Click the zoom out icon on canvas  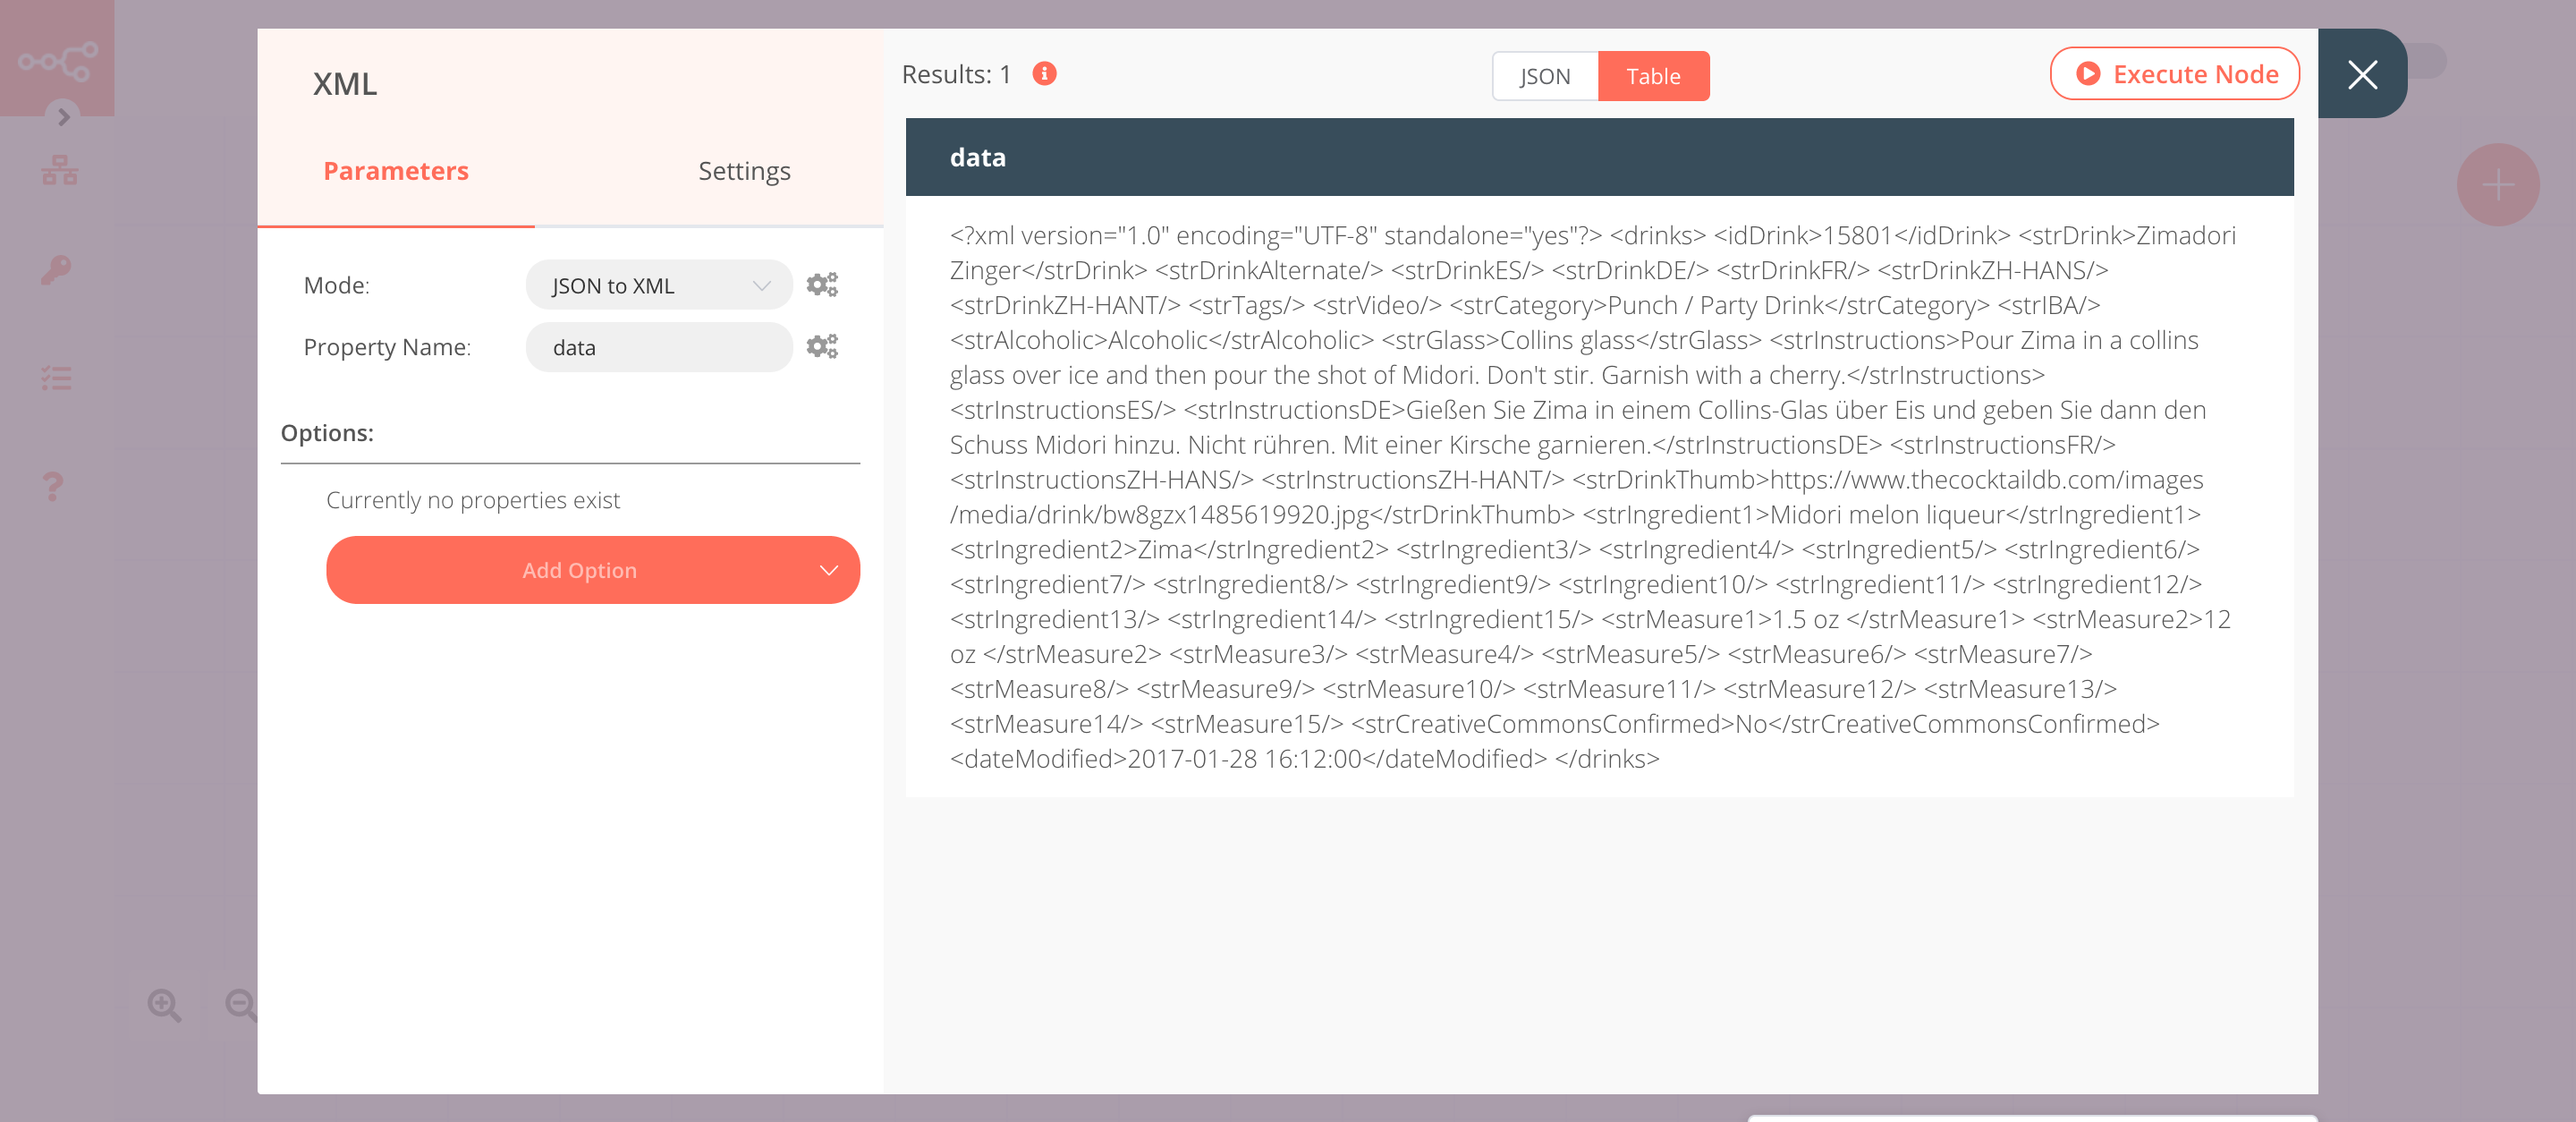click(x=245, y=1006)
